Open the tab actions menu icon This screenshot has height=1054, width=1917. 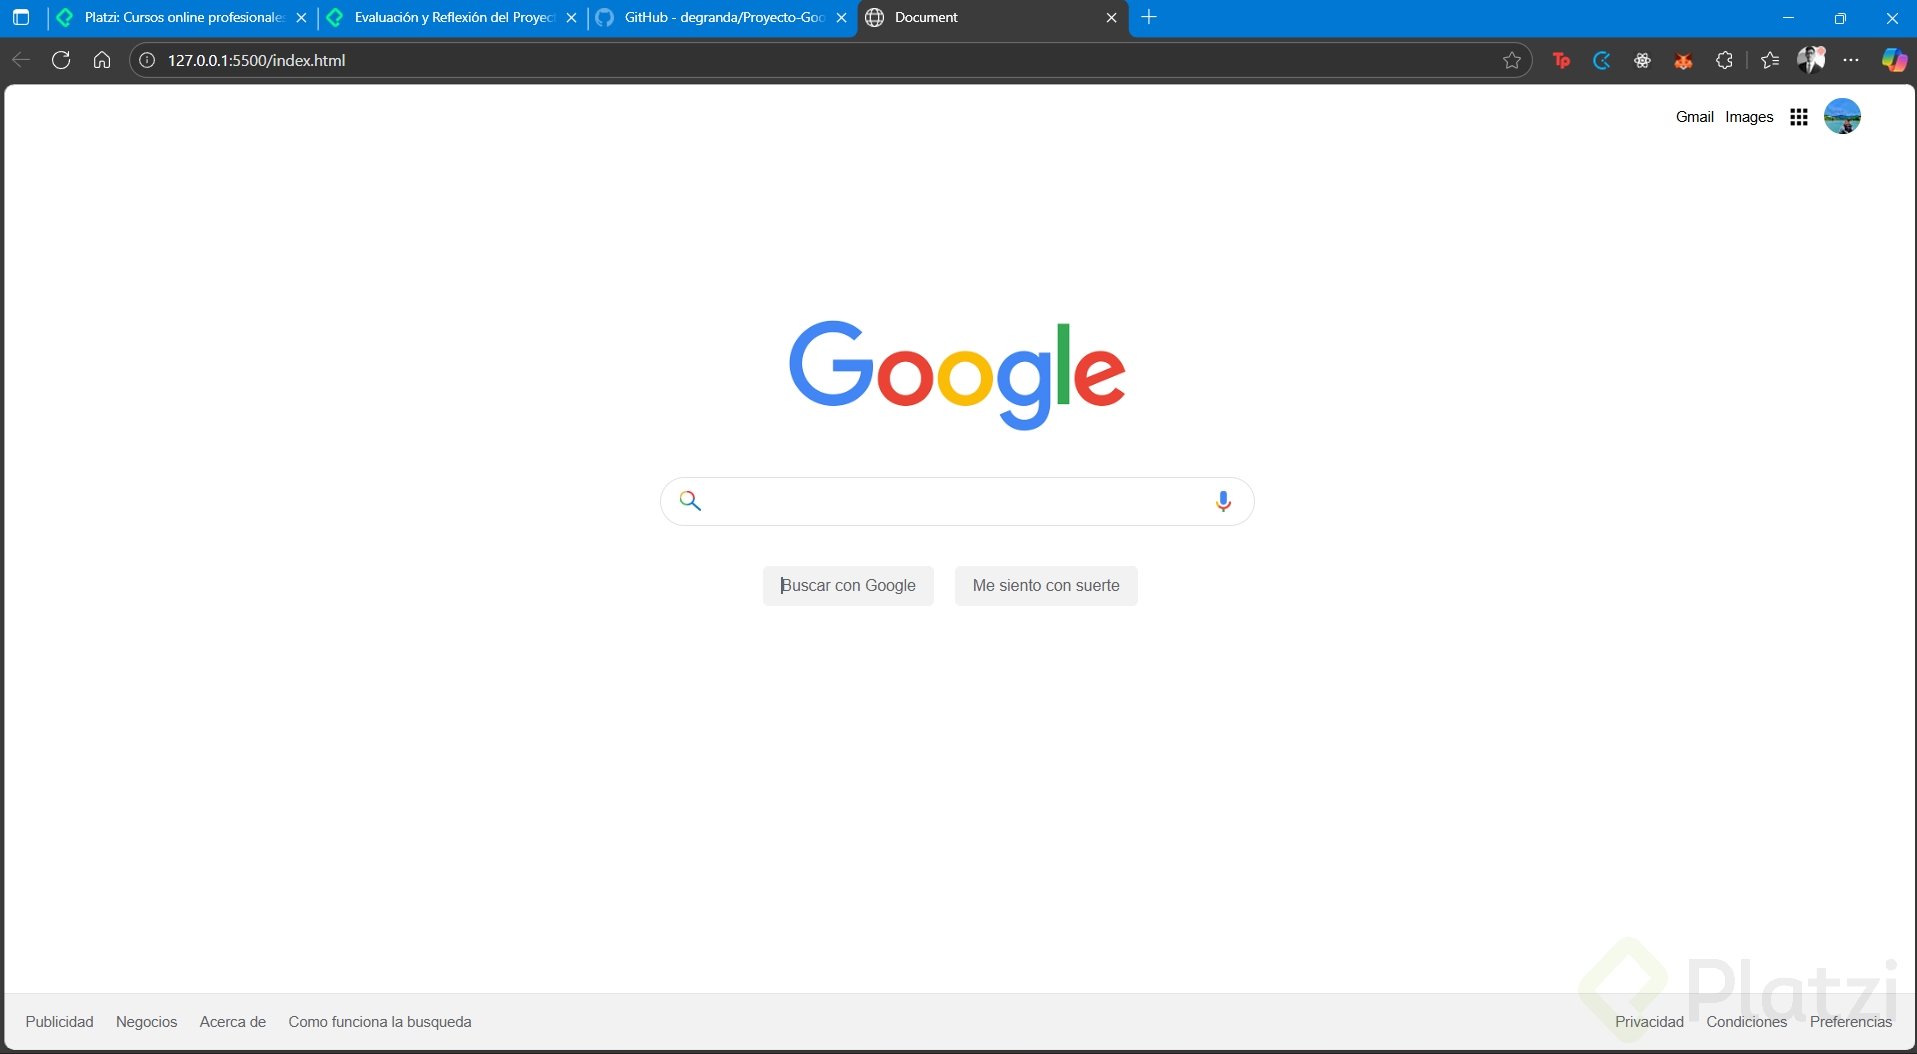click(21, 17)
